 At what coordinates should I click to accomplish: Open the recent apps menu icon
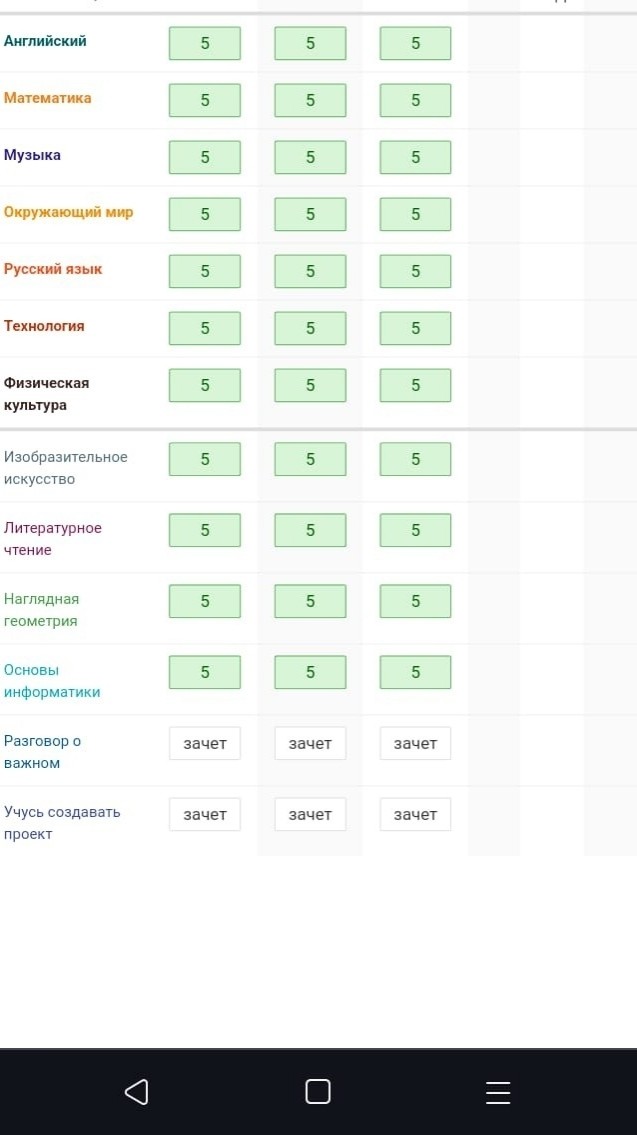(498, 1092)
